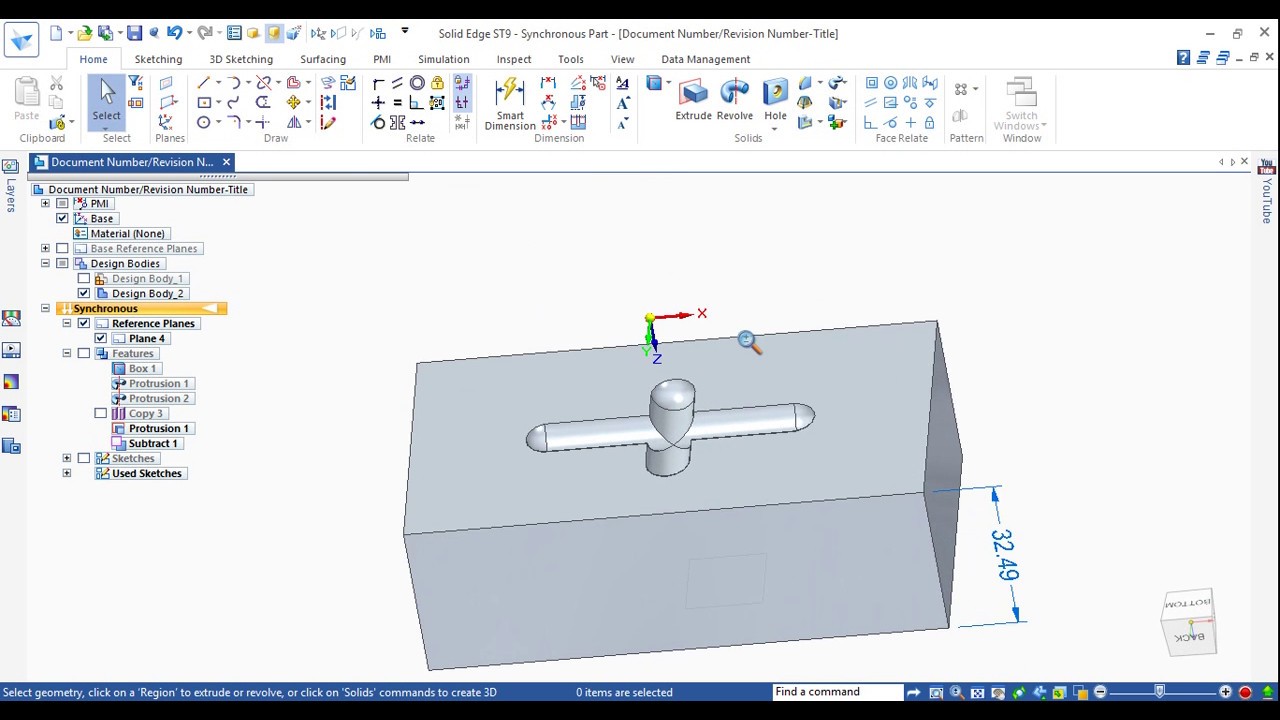This screenshot has width=1280, height=720.
Task: Click the Concentric relate icon
Action: (x=417, y=83)
